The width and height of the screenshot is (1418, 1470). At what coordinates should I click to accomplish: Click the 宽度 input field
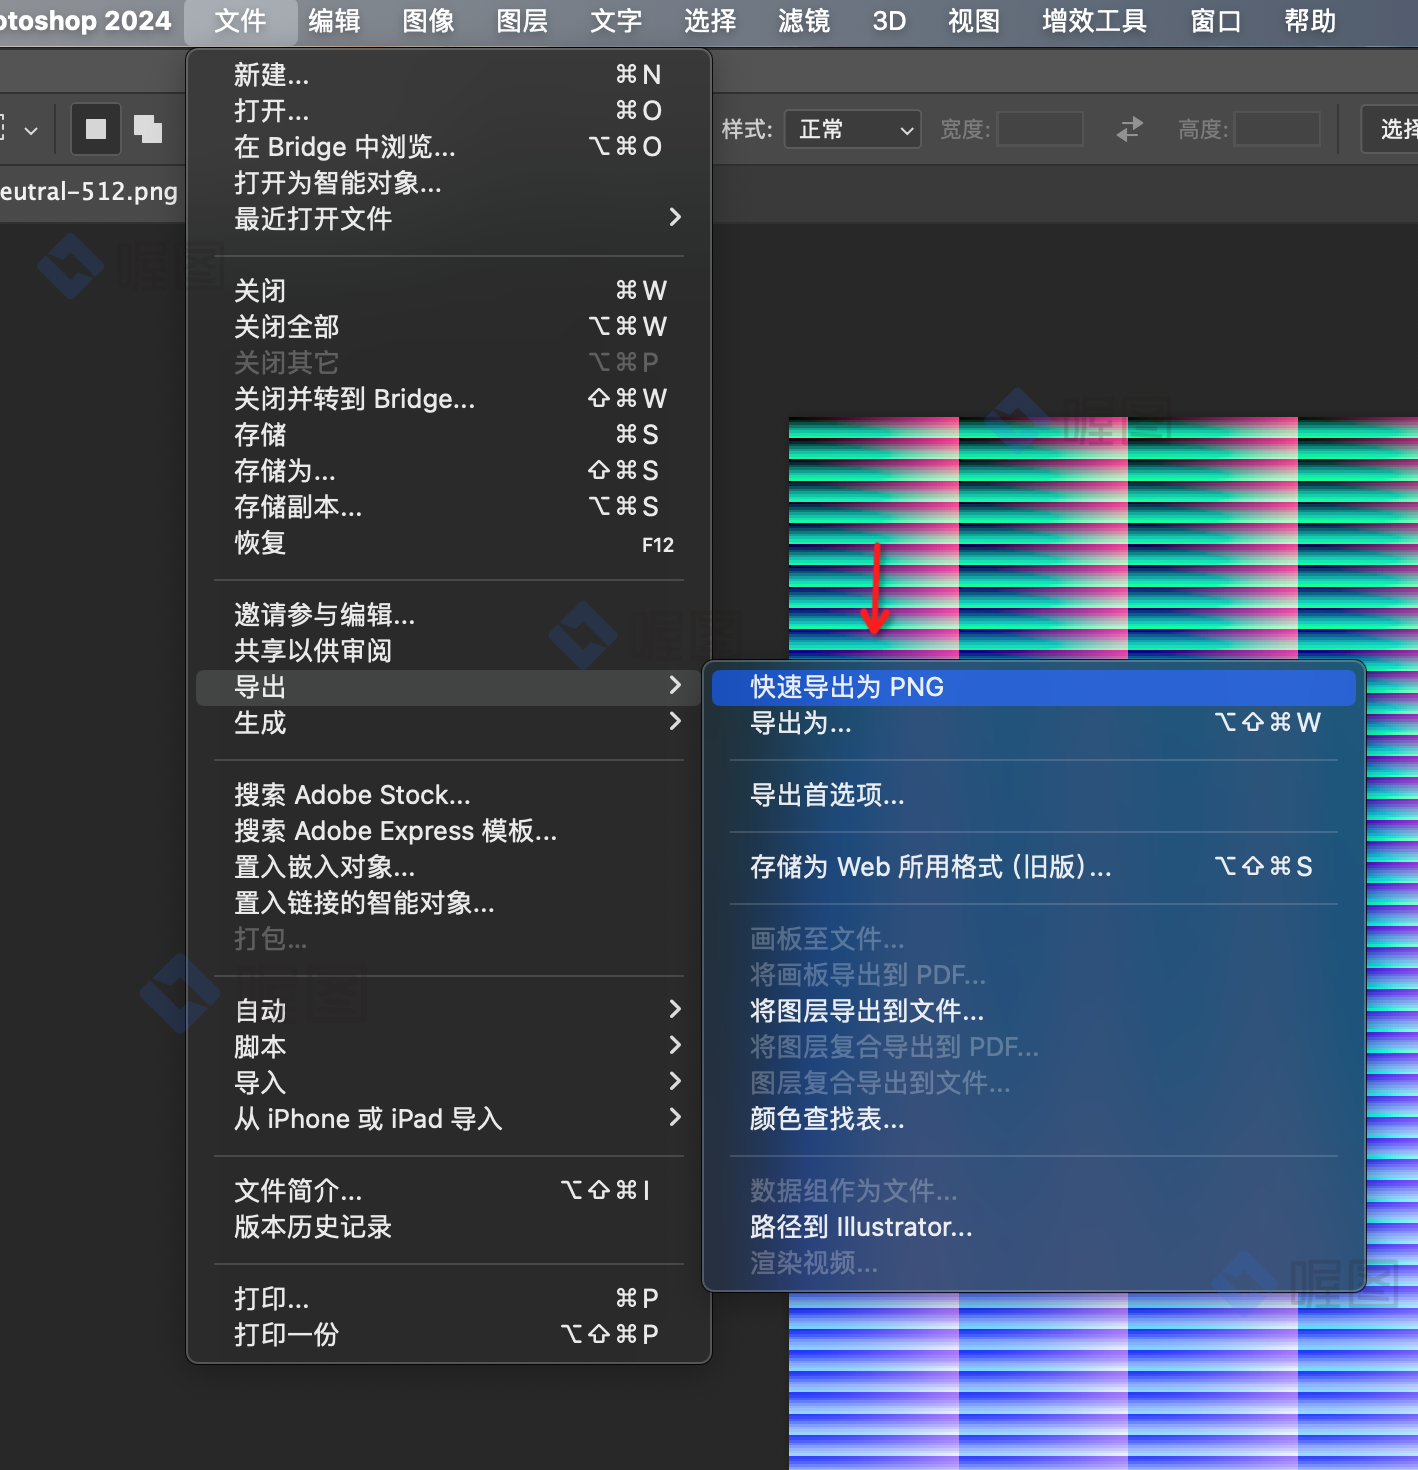point(1040,129)
